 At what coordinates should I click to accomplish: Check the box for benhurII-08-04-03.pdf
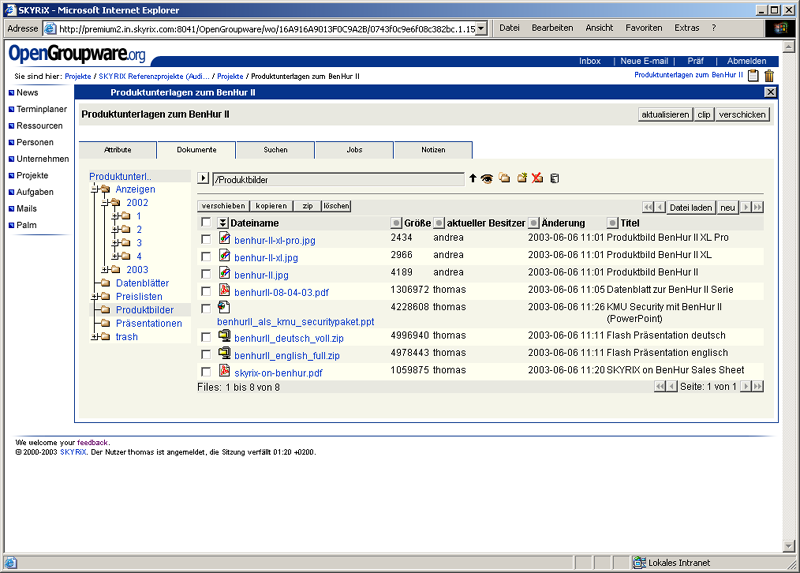(x=206, y=291)
